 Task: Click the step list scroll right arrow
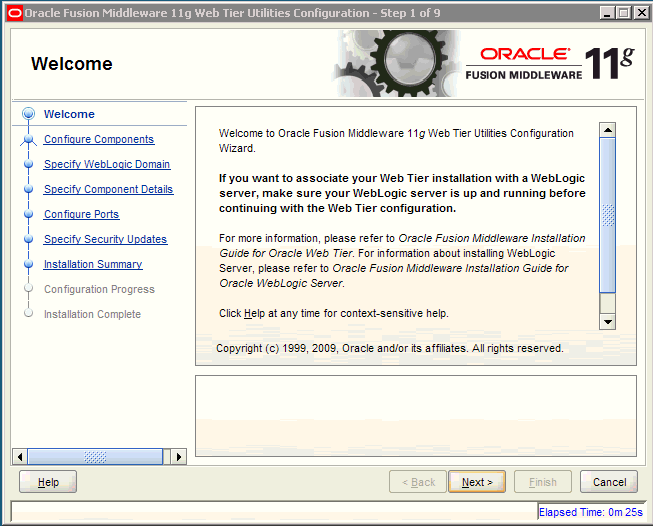click(x=179, y=457)
